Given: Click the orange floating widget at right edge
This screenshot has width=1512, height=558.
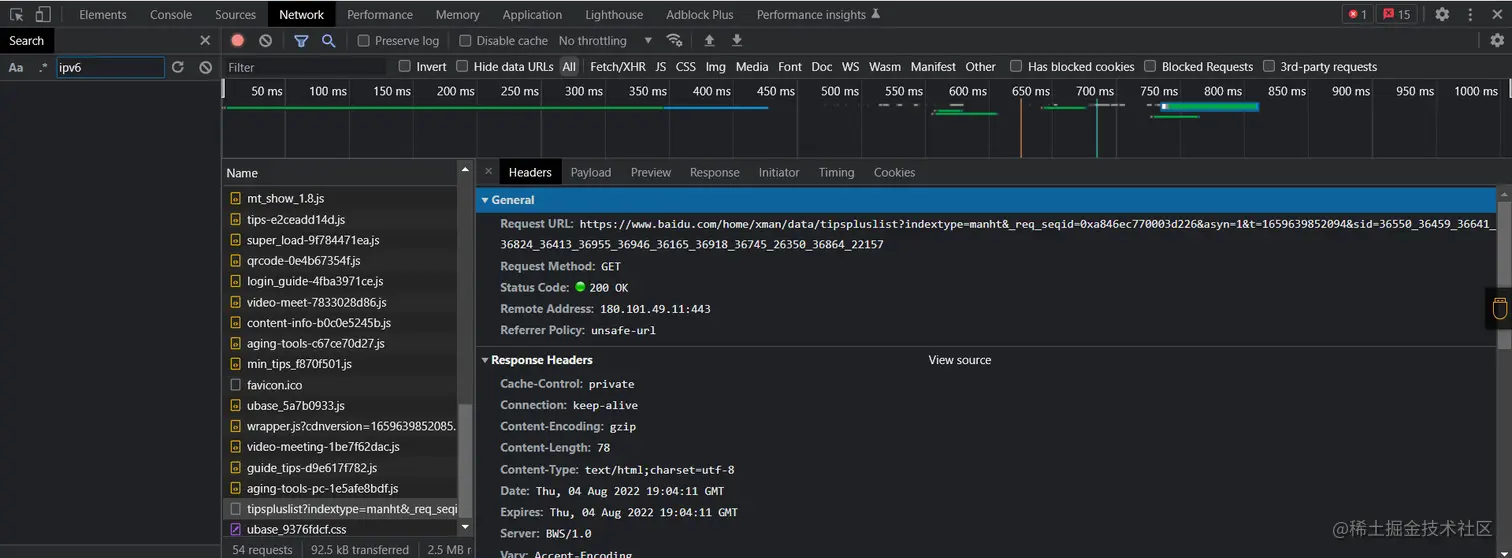Looking at the screenshot, I should pos(1499,308).
